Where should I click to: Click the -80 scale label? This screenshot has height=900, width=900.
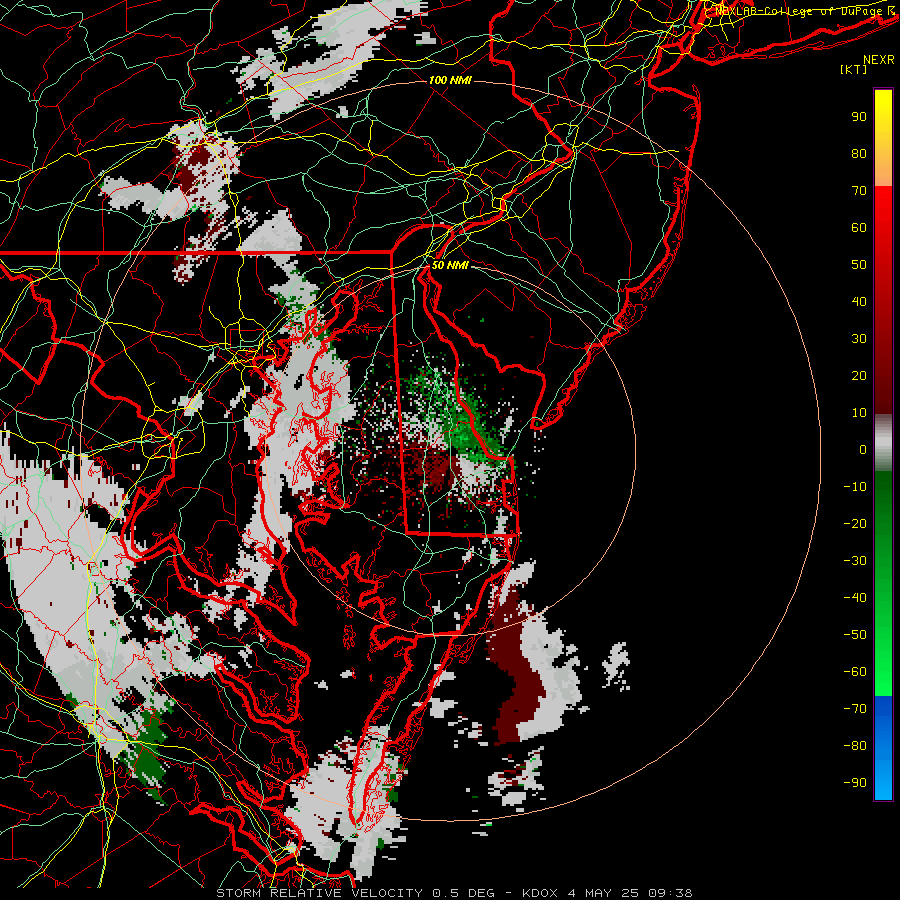tap(855, 746)
